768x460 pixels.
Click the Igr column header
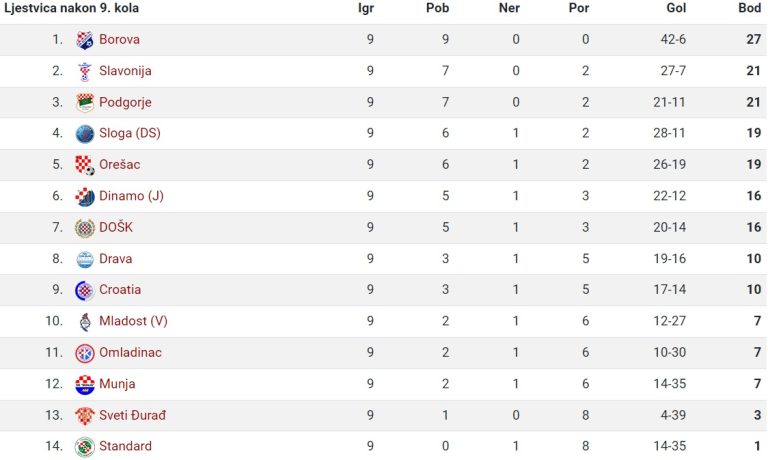point(366,8)
